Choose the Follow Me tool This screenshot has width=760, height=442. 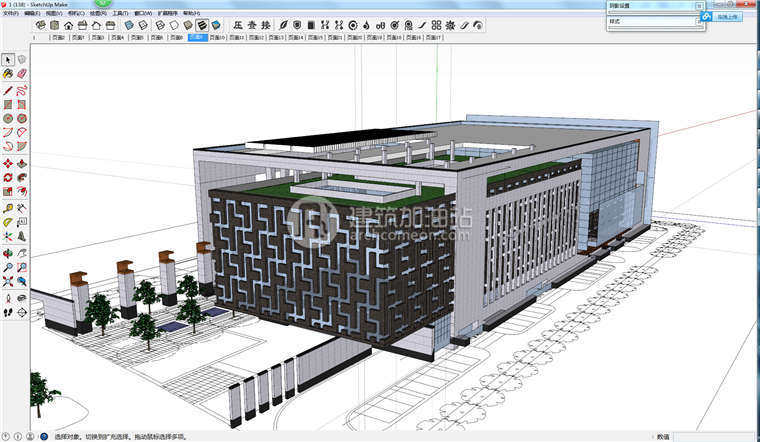click(22, 178)
